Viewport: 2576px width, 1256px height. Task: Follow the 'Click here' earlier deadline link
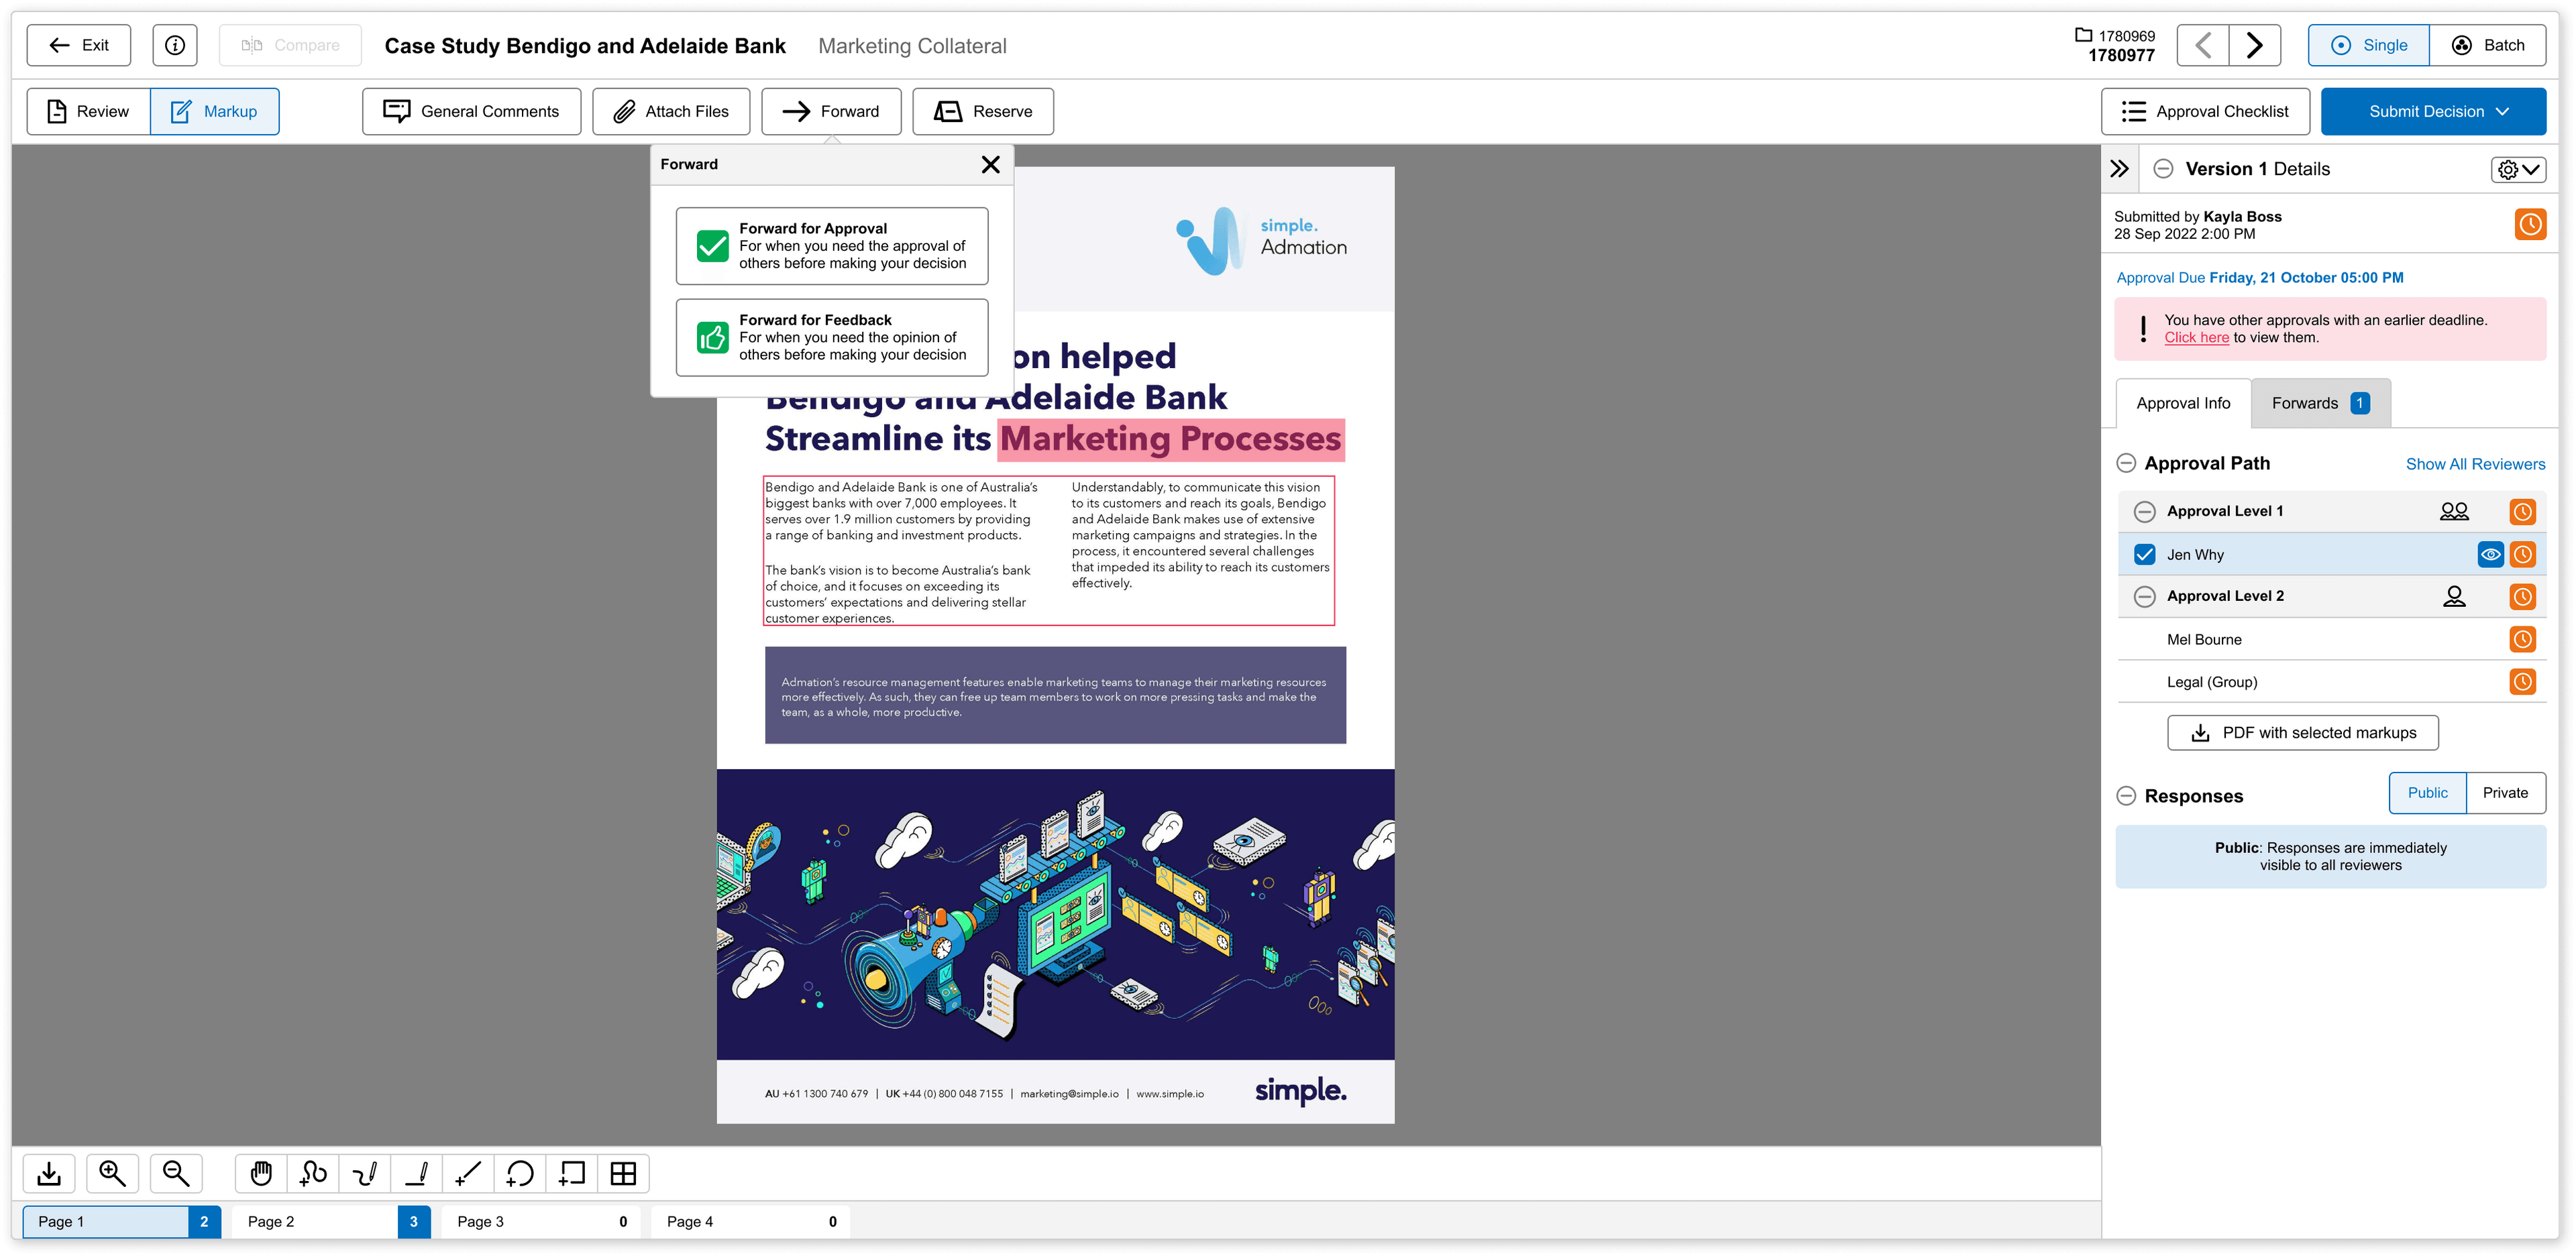point(2197,337)
